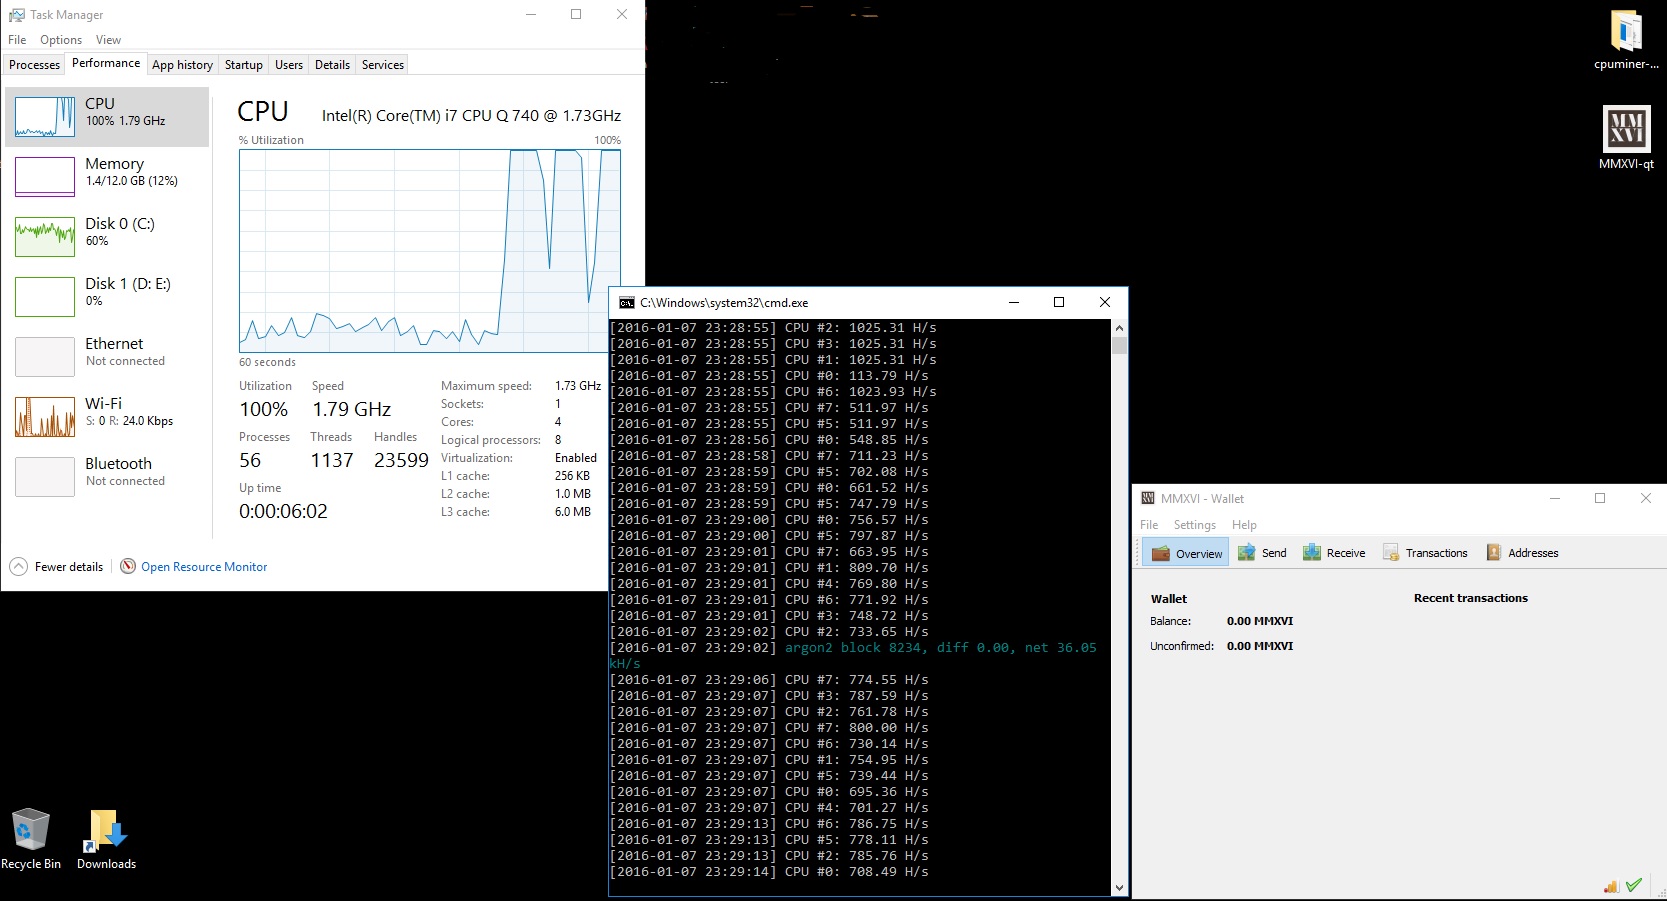Open Task Manager View menu
The width and height of the screenshot is (1667, 901).
[108, 40]
